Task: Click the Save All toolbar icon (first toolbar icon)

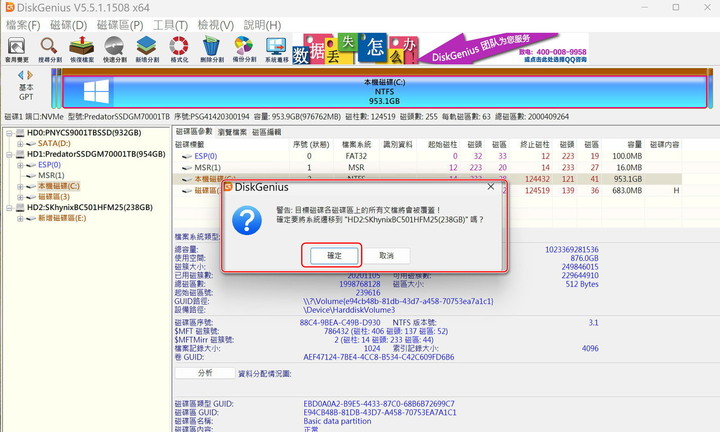Action: coord(17,49)
